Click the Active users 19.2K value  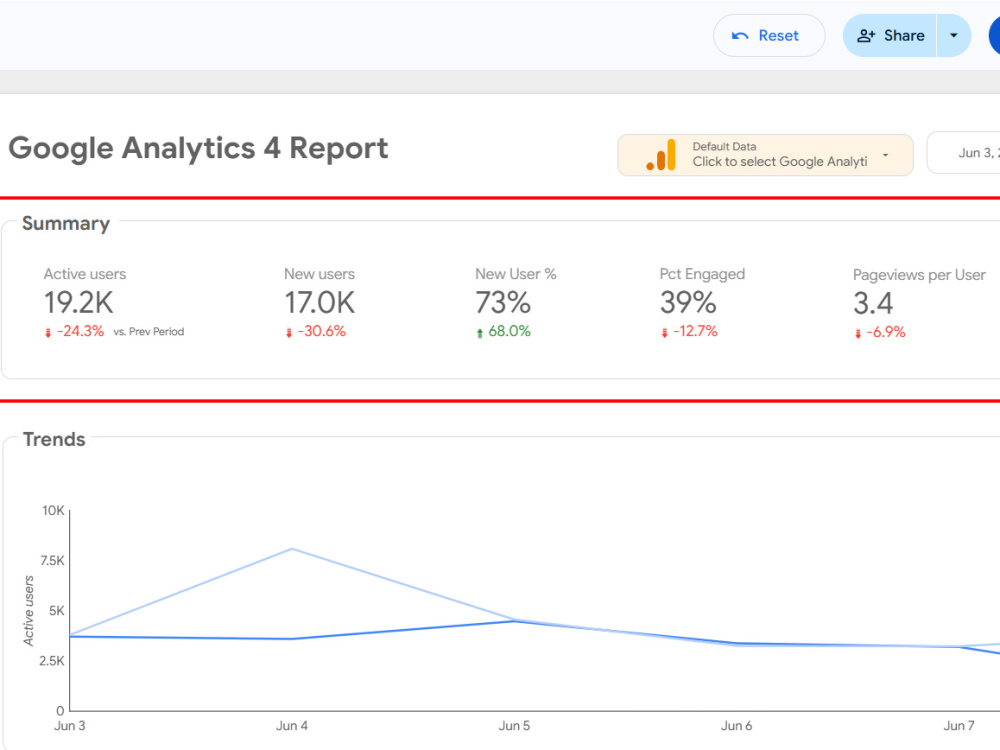coord(78,302)
